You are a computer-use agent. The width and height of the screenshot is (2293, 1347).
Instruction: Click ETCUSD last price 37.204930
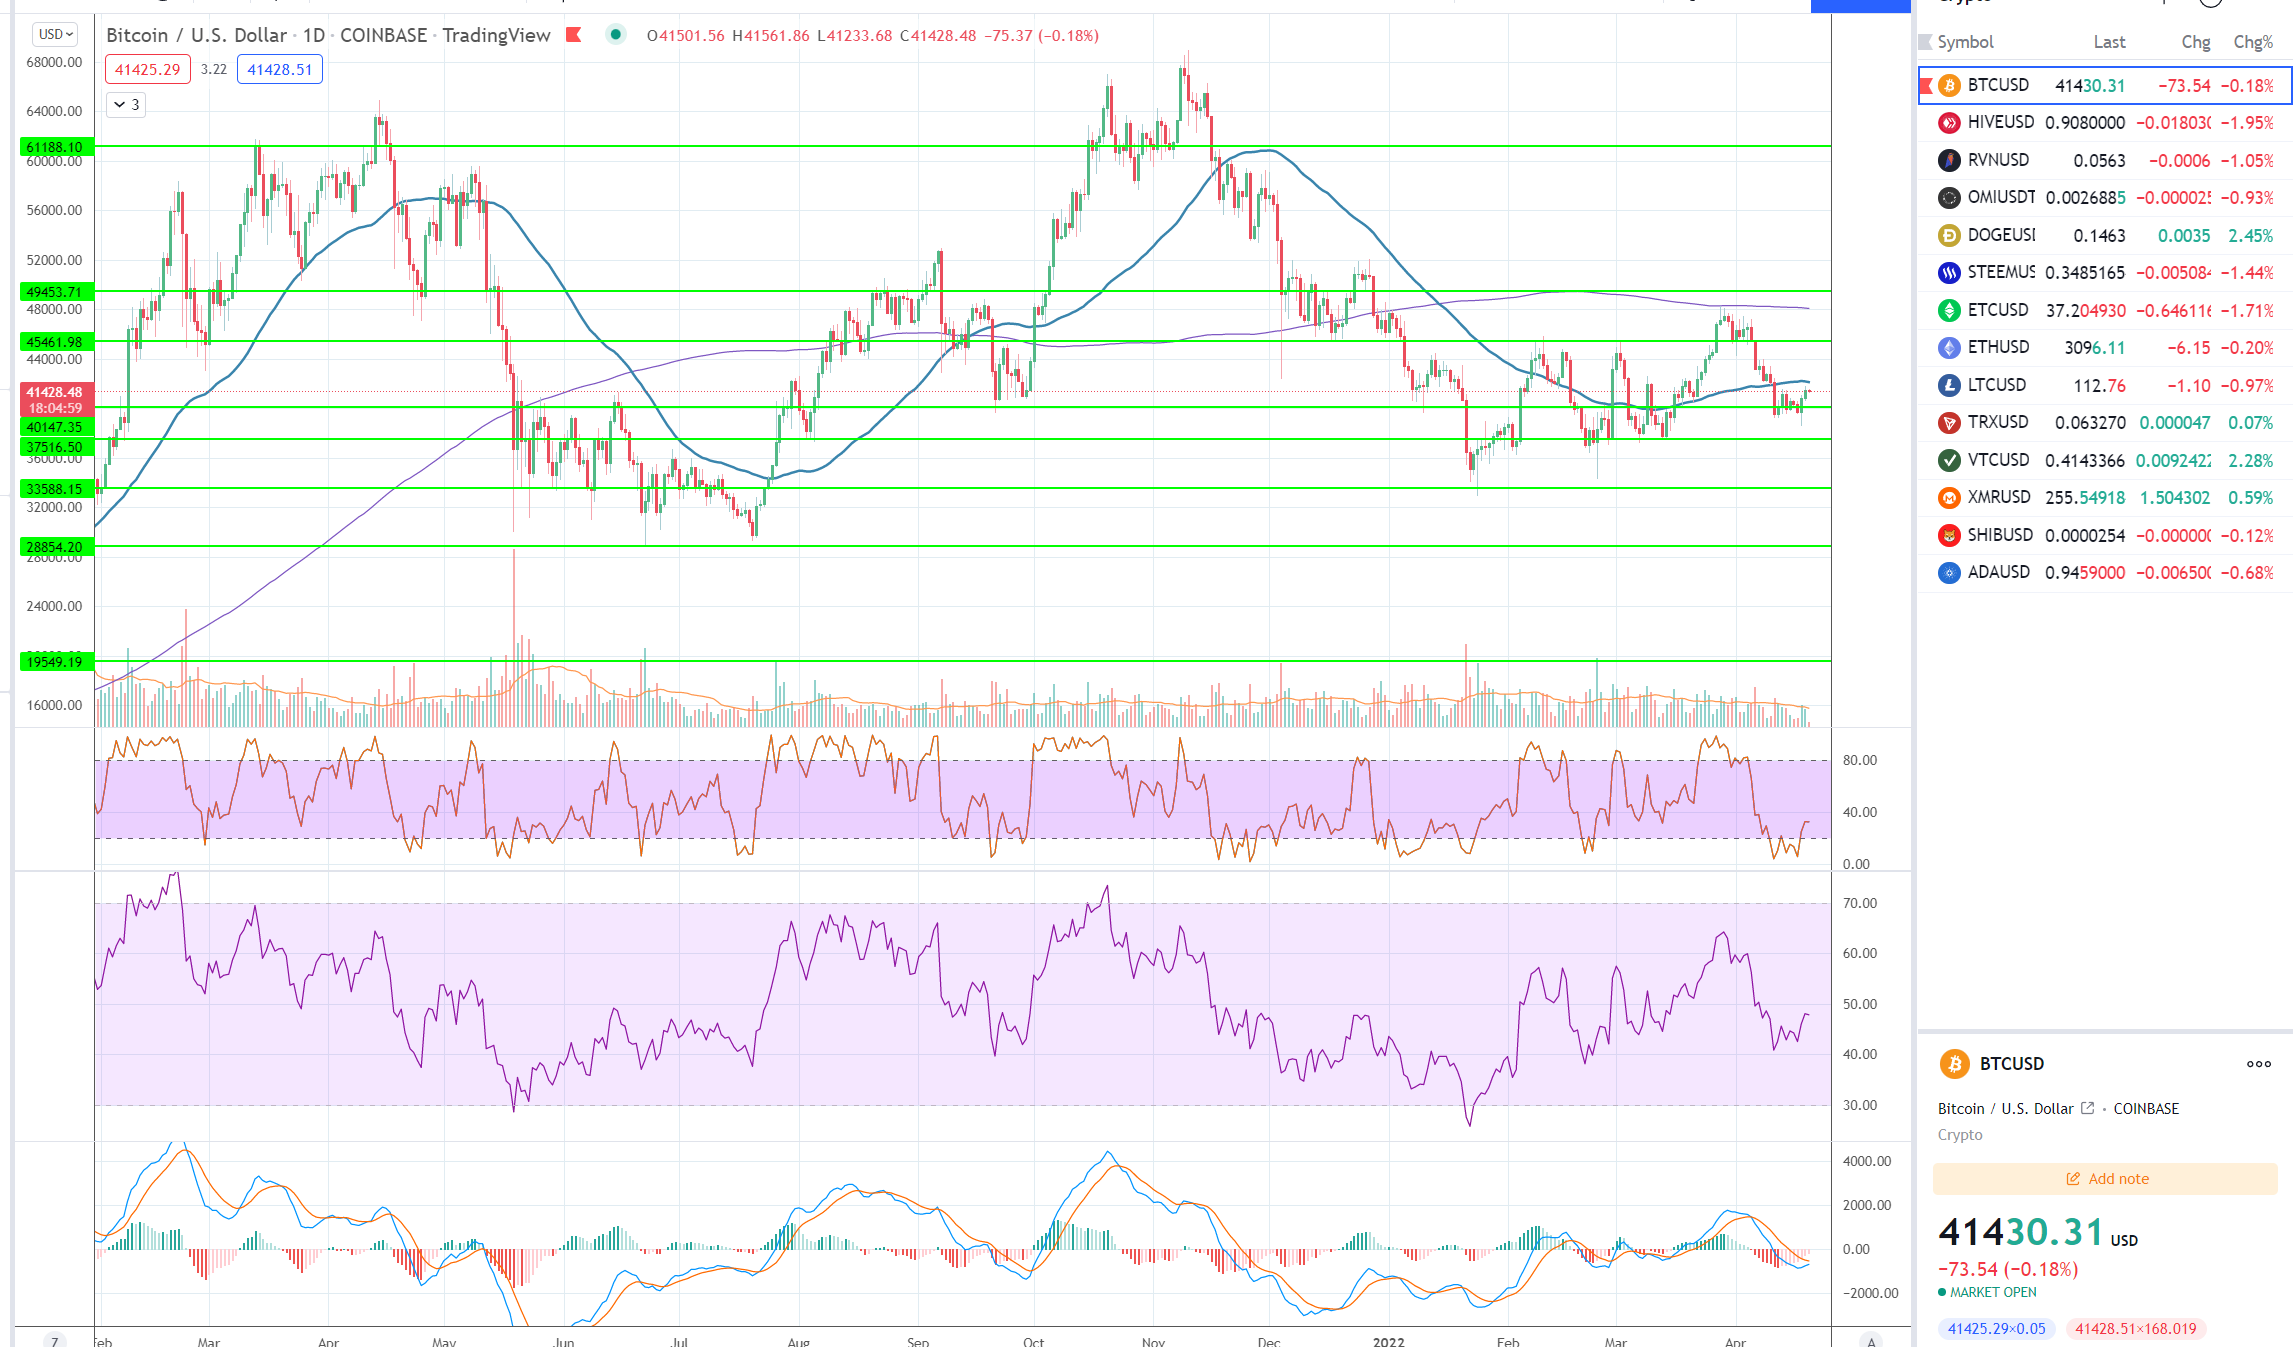click(x=2086, y=311)
